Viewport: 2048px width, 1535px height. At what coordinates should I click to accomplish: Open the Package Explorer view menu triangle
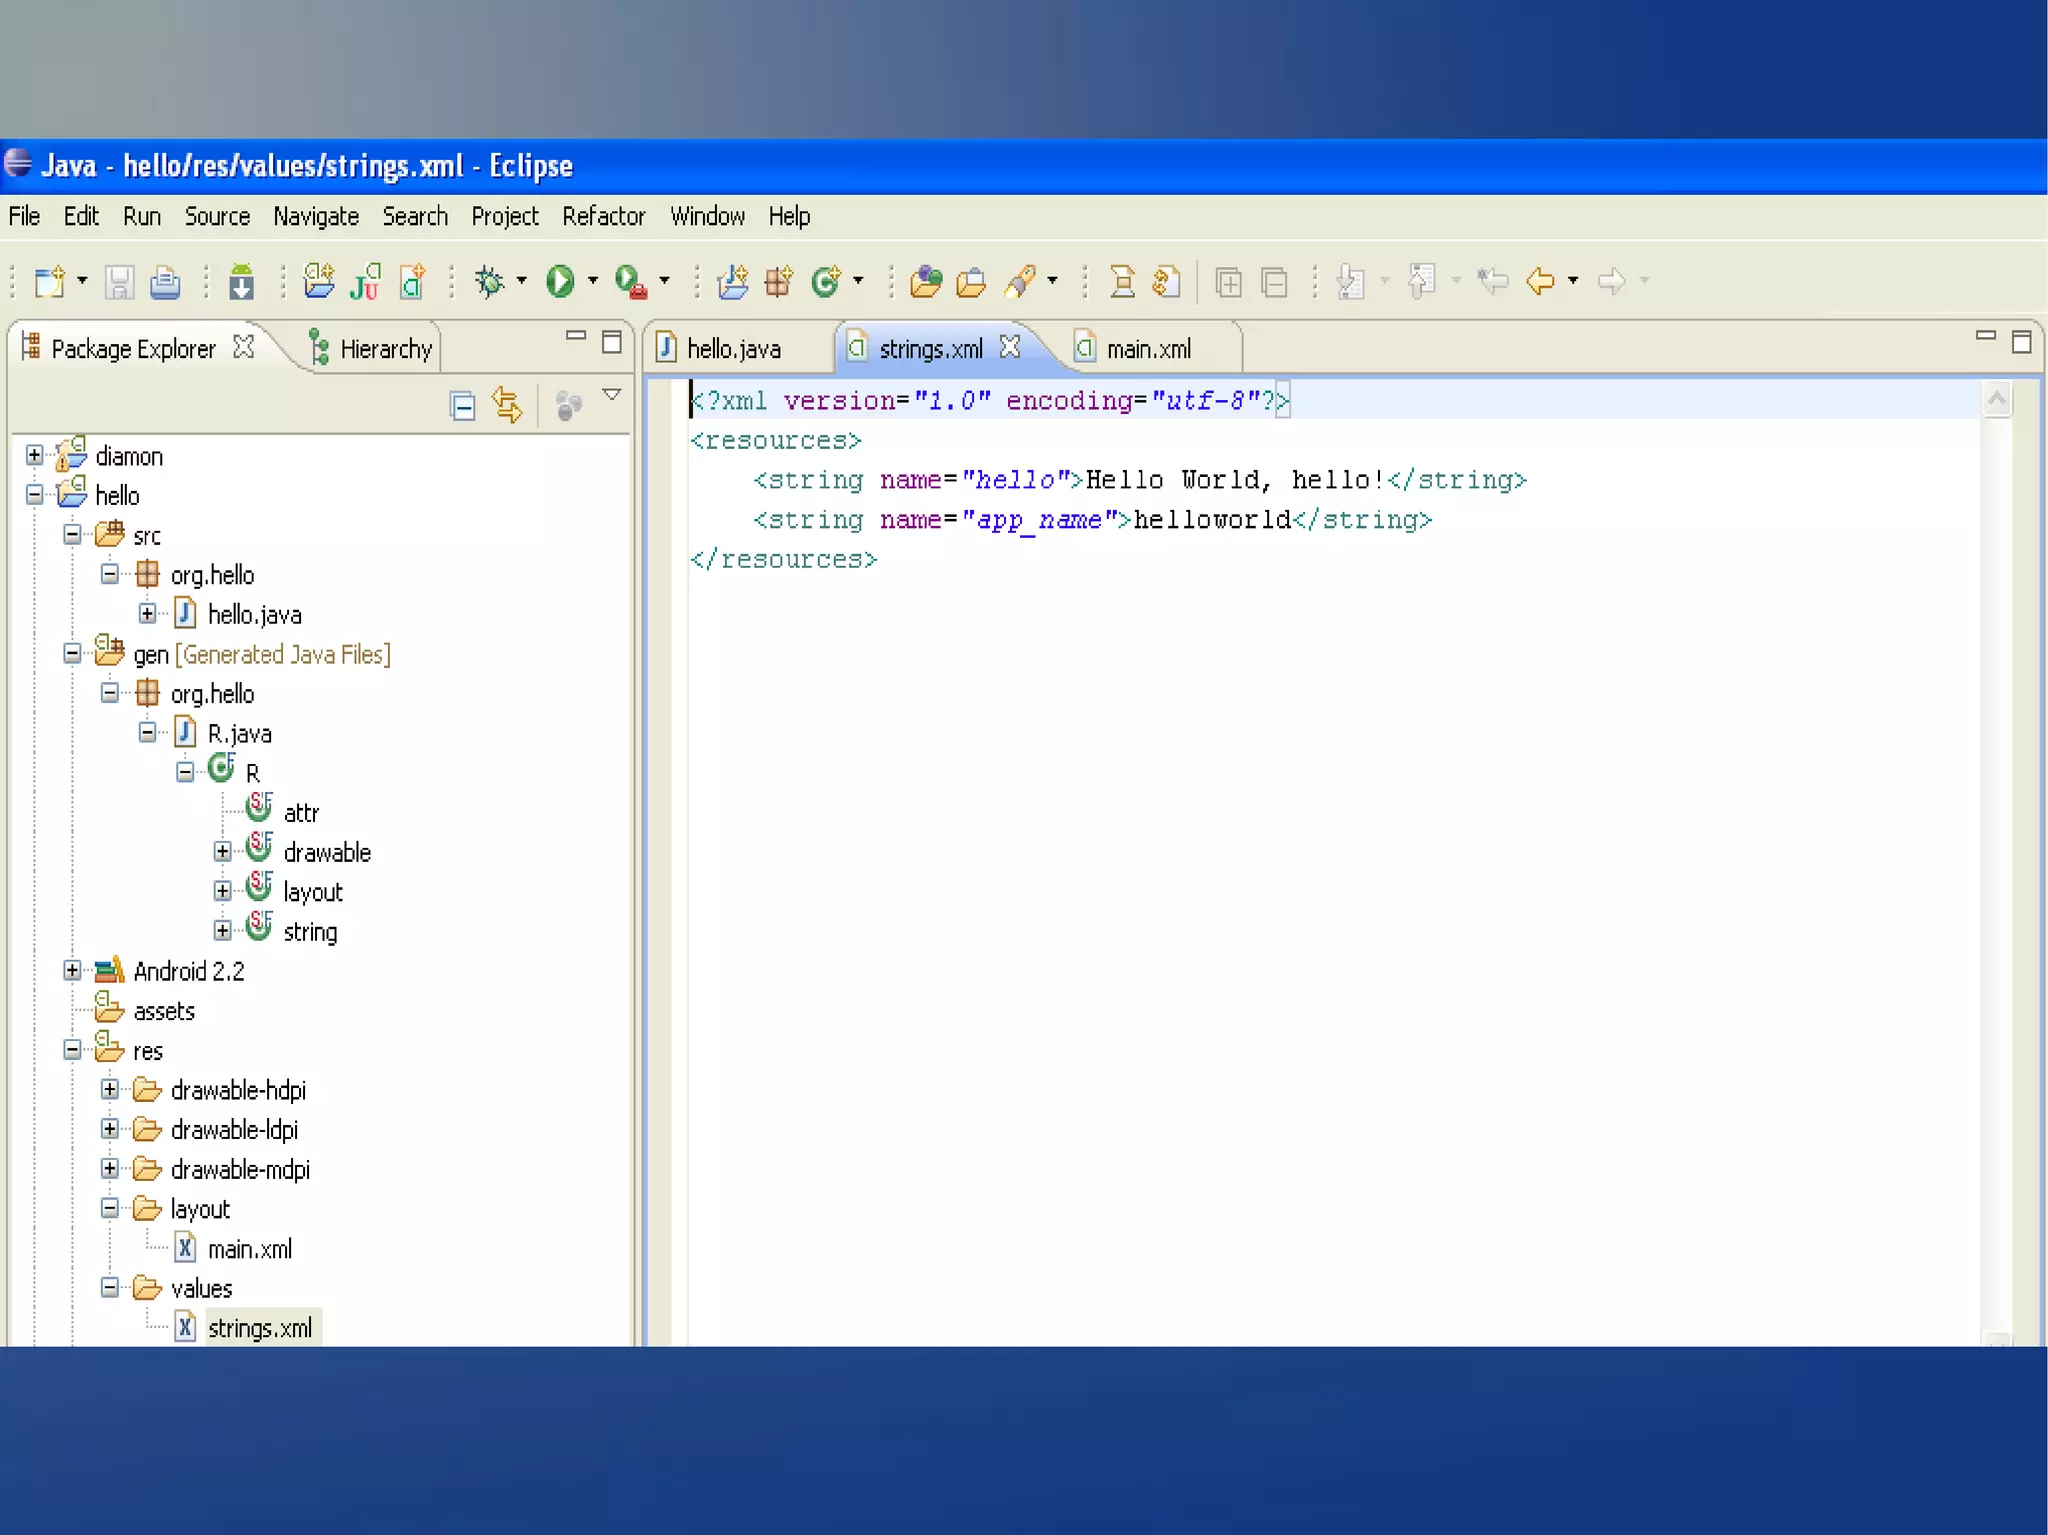coord(612,396)
